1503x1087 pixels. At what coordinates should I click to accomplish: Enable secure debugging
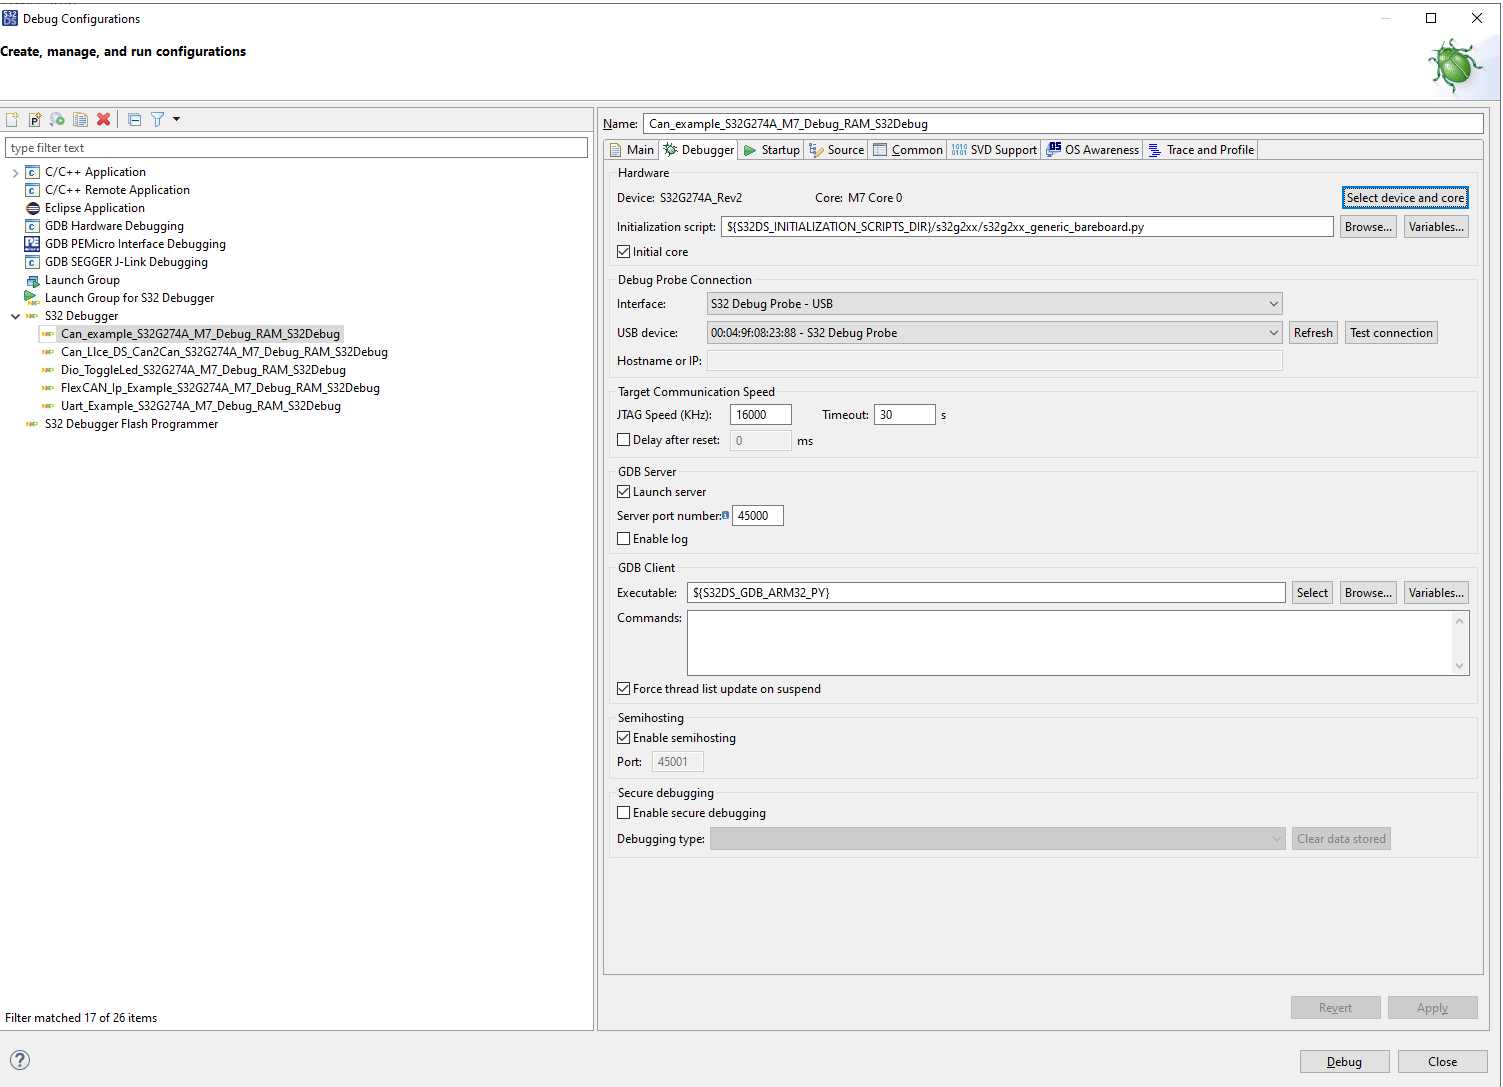(x=624, y=812)
